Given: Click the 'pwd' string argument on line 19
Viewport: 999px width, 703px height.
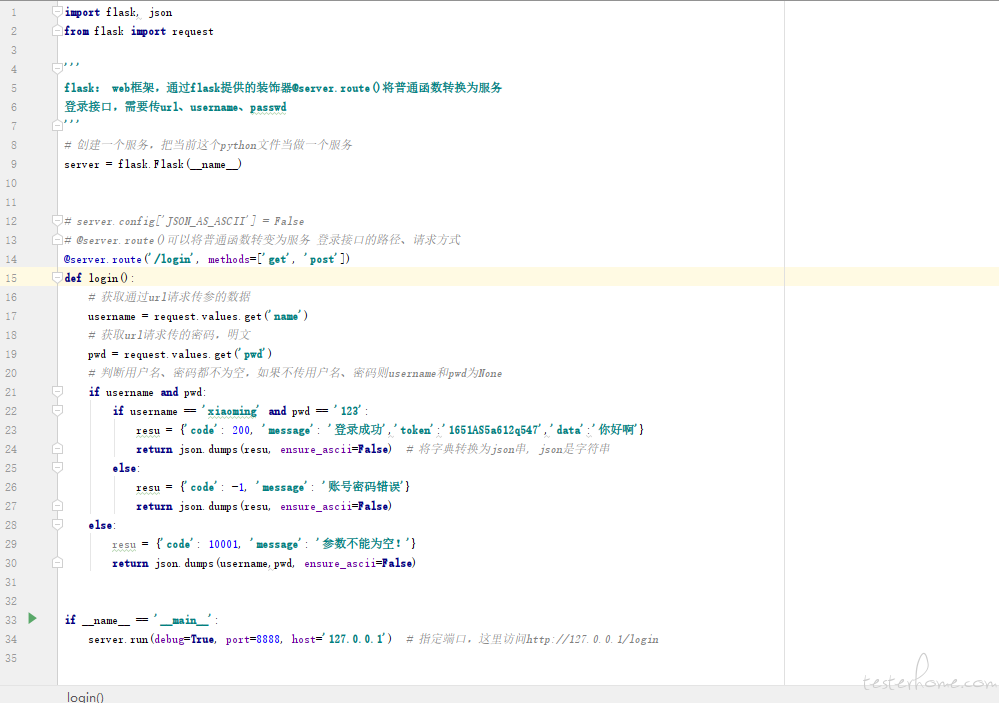Looking at the screenshot, I should pyautogui.click(x=253, y=354).
